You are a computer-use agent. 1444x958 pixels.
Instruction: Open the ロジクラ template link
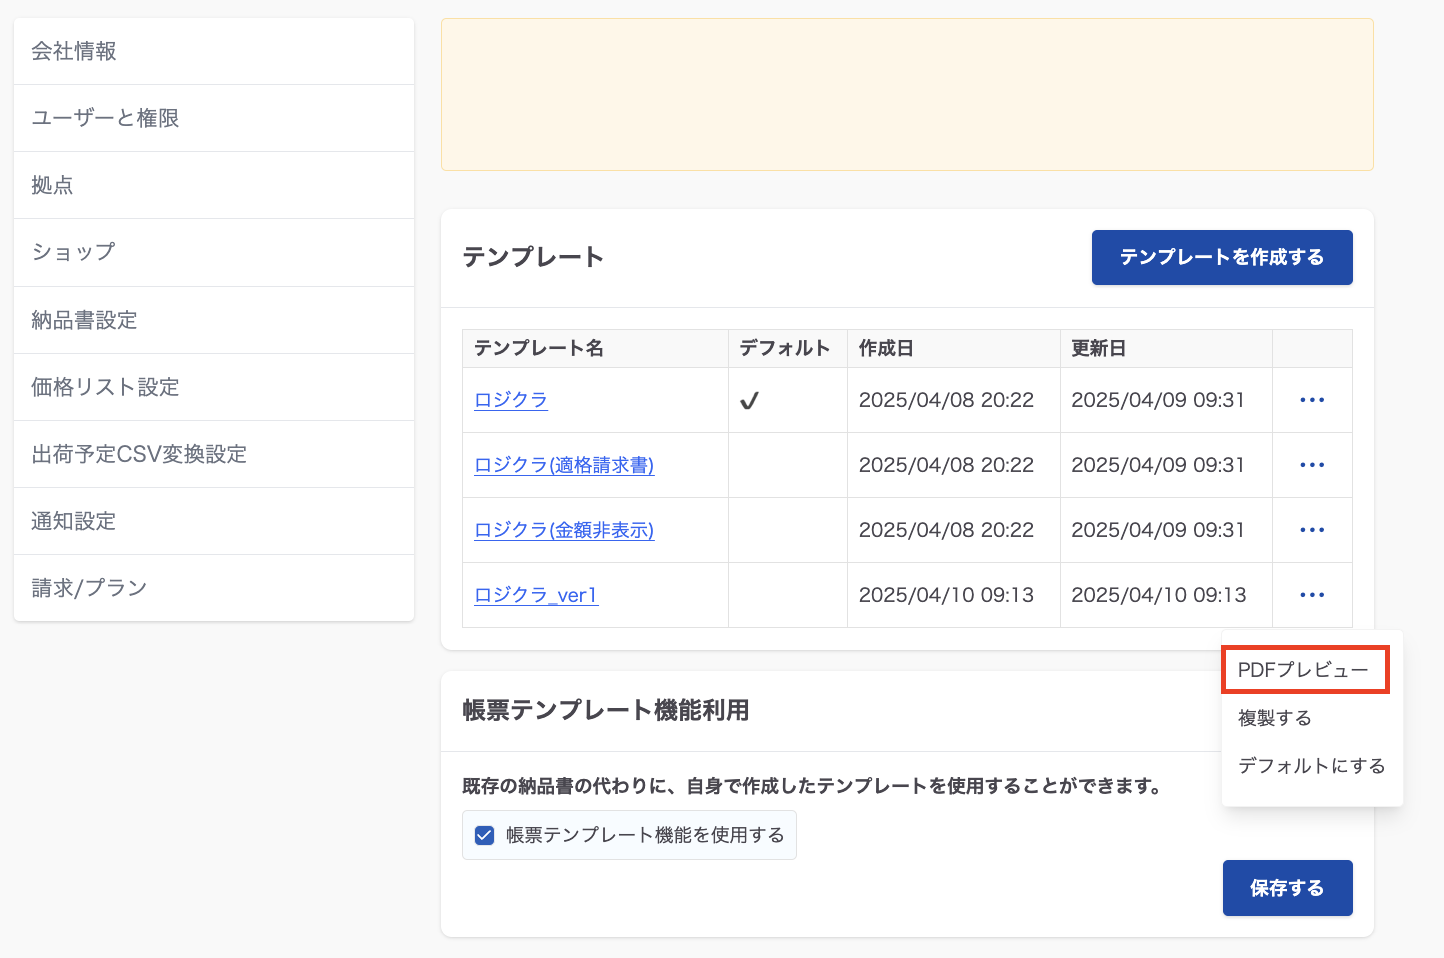(x=511, y=400)
